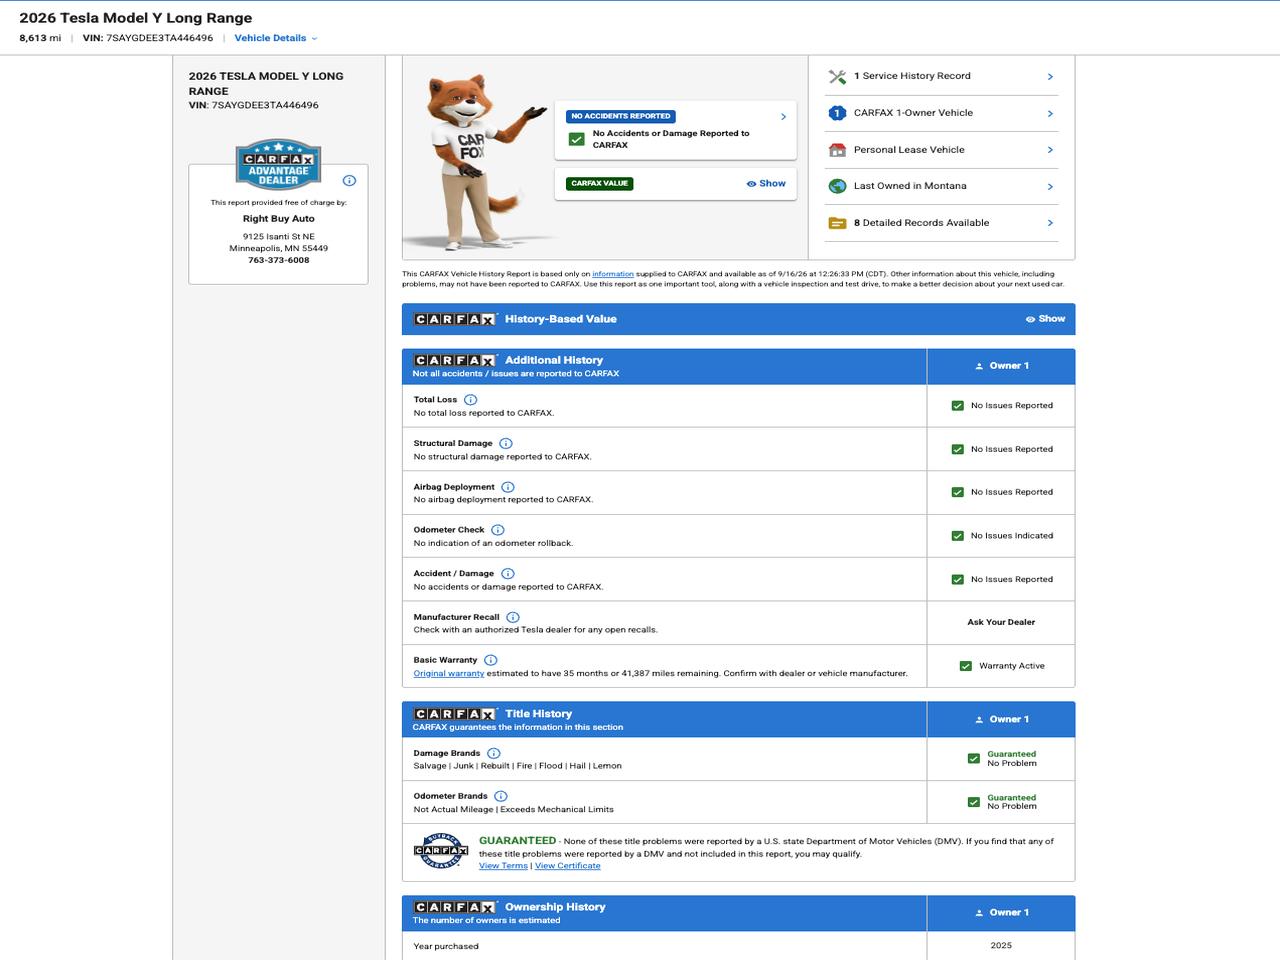Screen dimensions: 1280x960
Task: Click the CARFAX Advantage Dealer badge
Action: coord(278,163)
